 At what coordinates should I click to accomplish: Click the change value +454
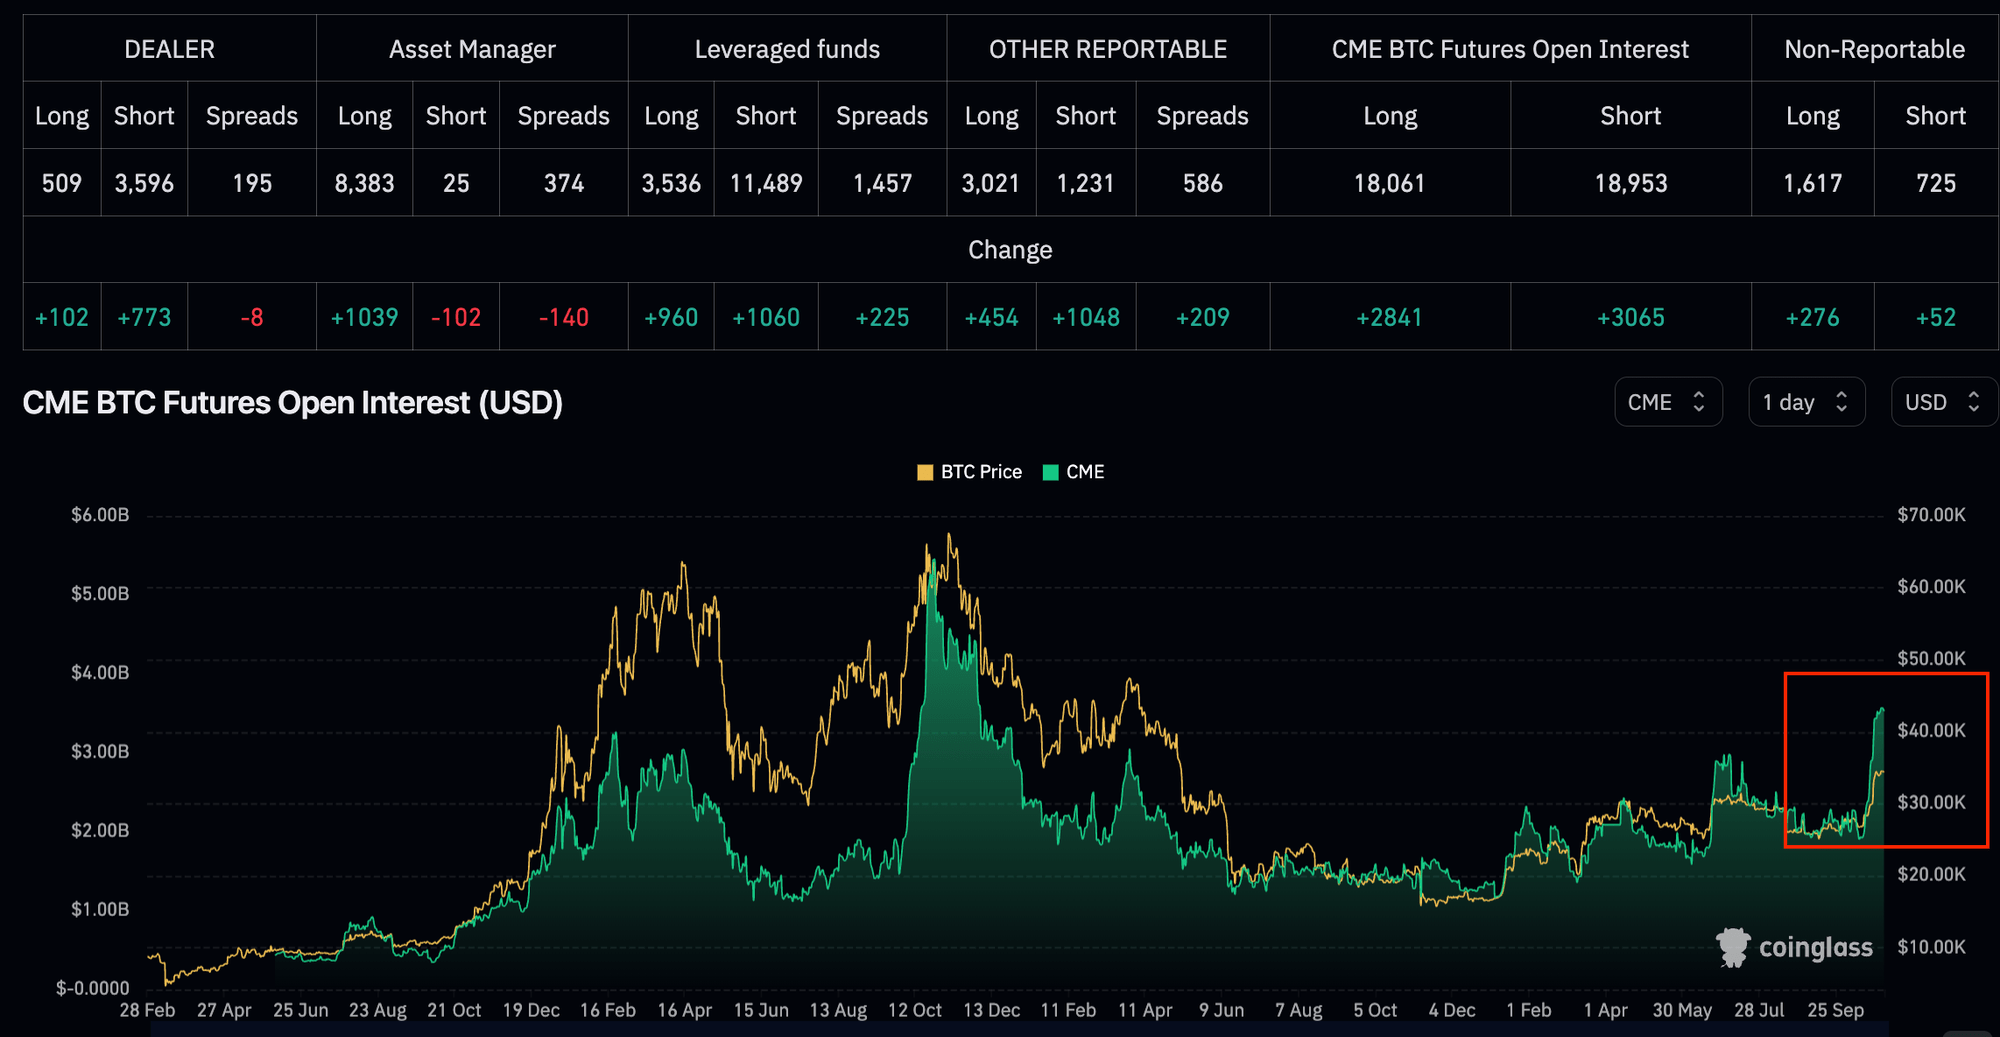point(991,317)
